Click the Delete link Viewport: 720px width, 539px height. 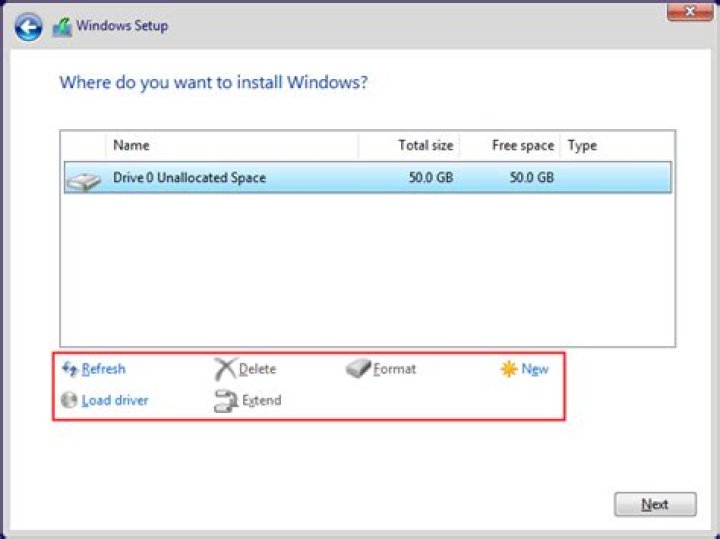[257, 369]
